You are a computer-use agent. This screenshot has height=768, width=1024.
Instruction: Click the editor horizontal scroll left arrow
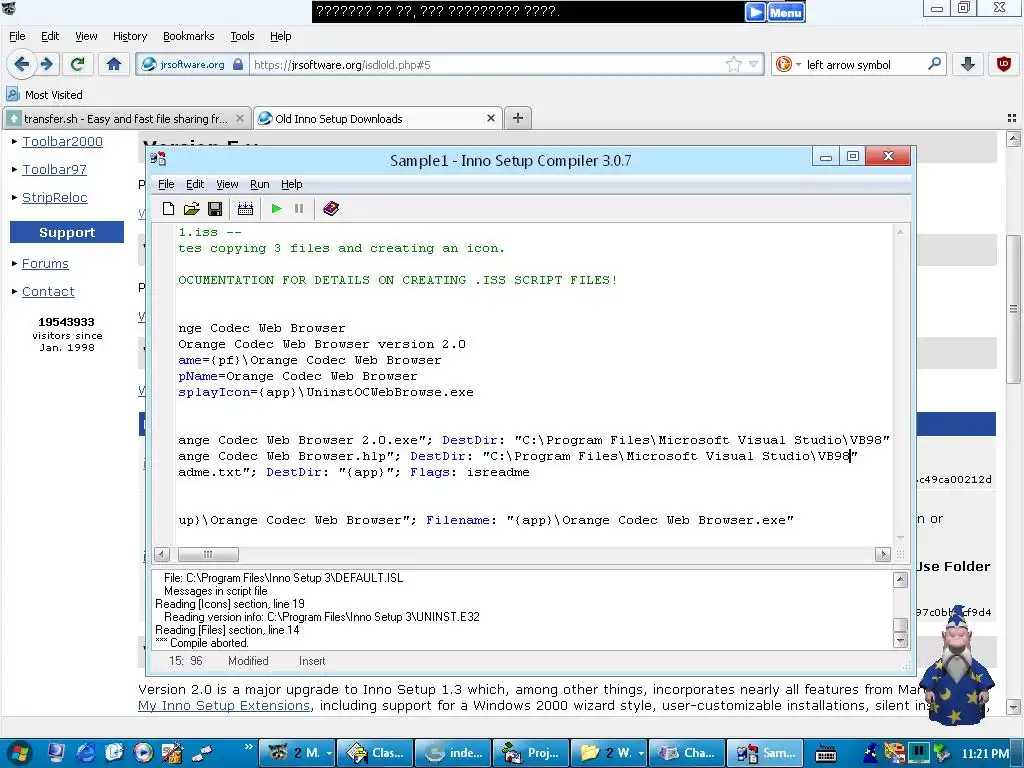[162, 554]
